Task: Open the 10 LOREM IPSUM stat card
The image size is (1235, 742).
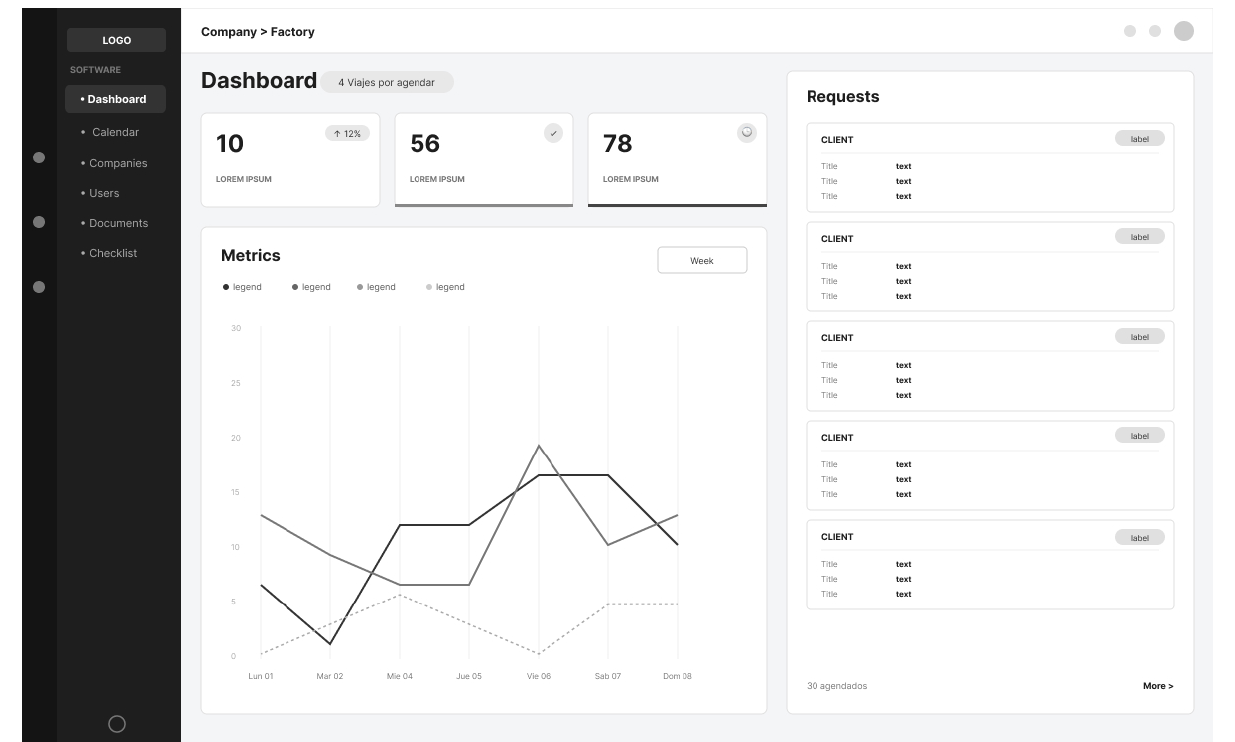Action: 290,160
